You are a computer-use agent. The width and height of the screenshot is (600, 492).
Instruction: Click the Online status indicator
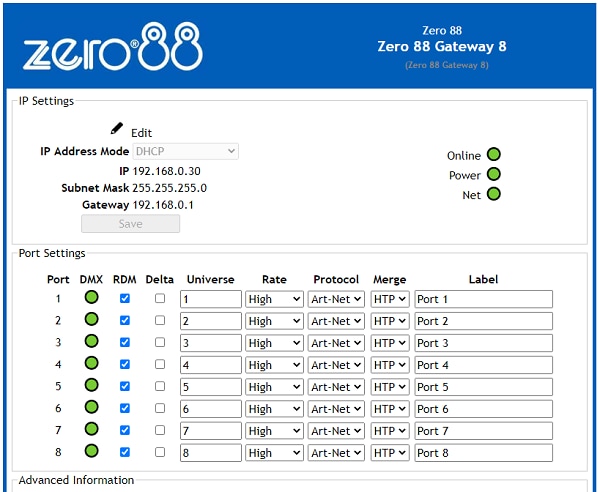[x=494, y=155]
